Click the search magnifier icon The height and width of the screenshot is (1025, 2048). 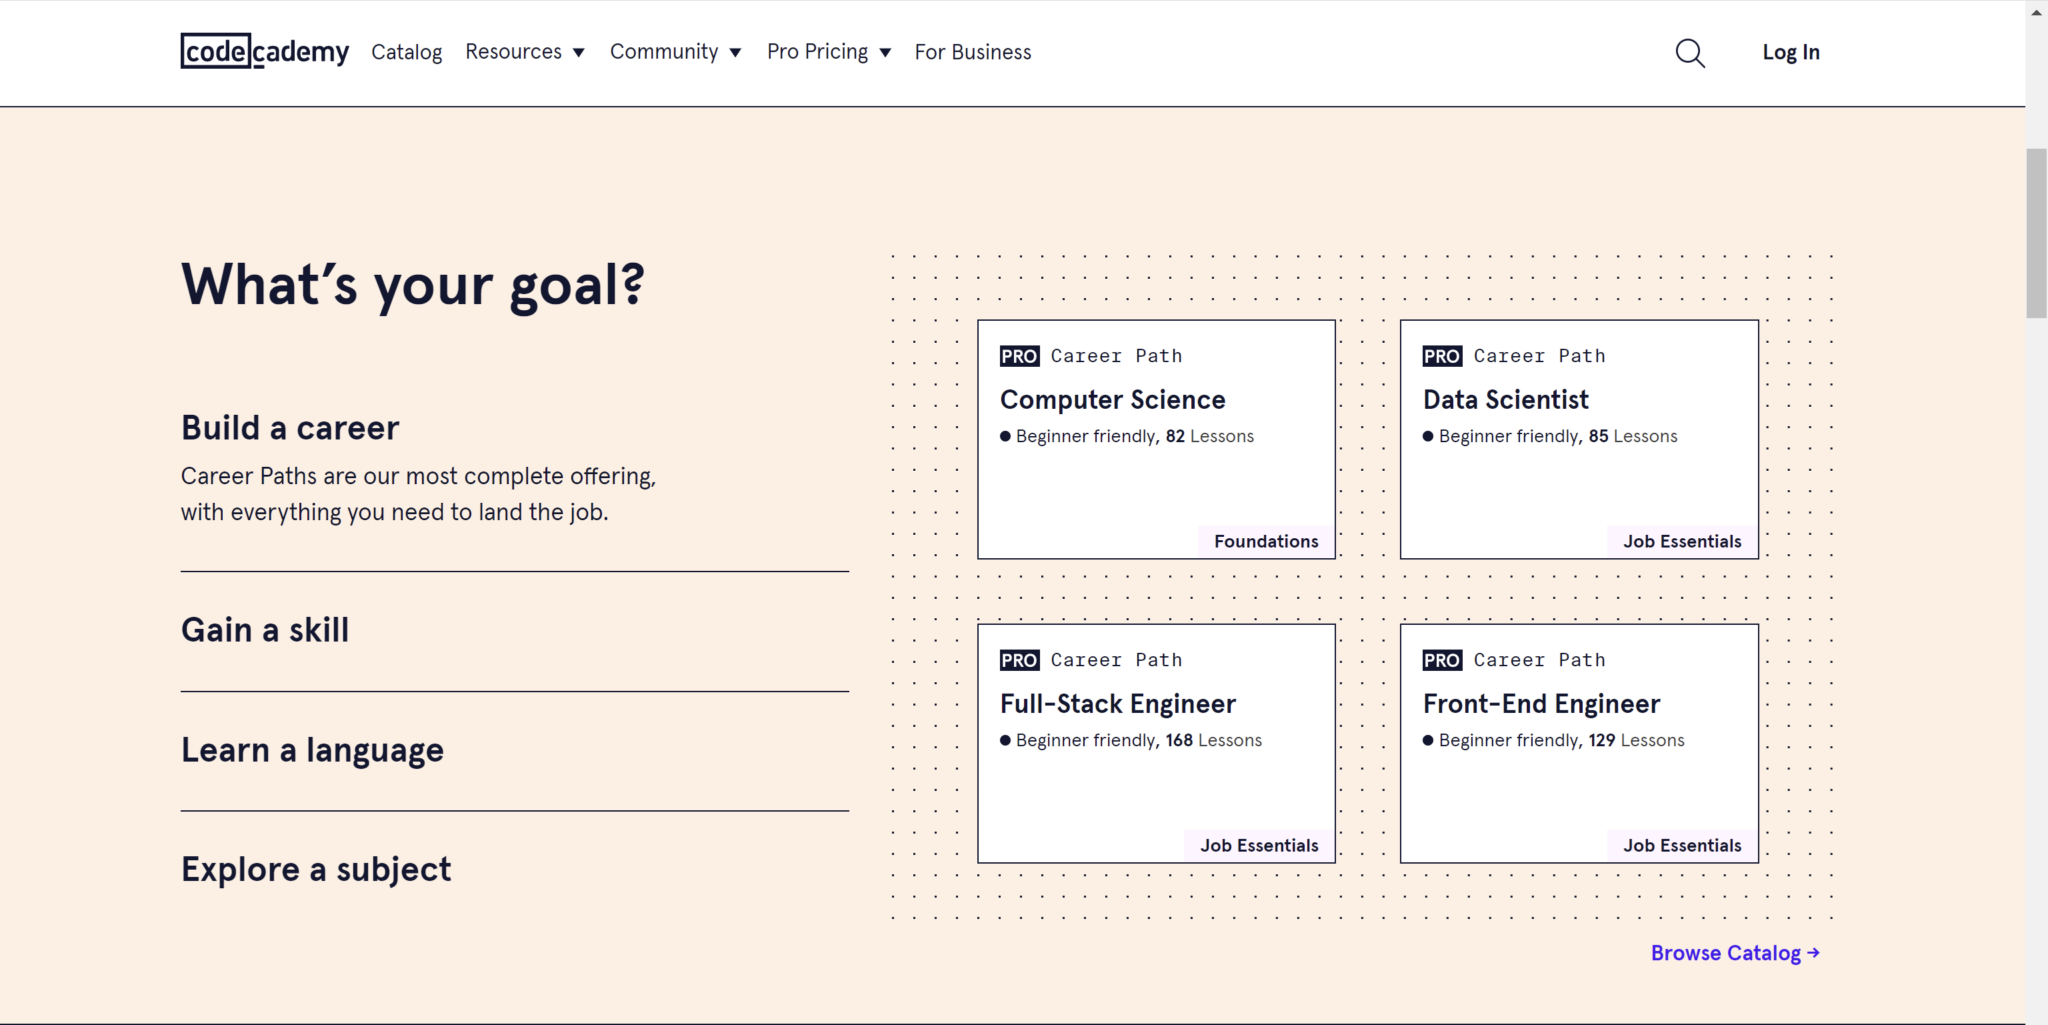1690,53
